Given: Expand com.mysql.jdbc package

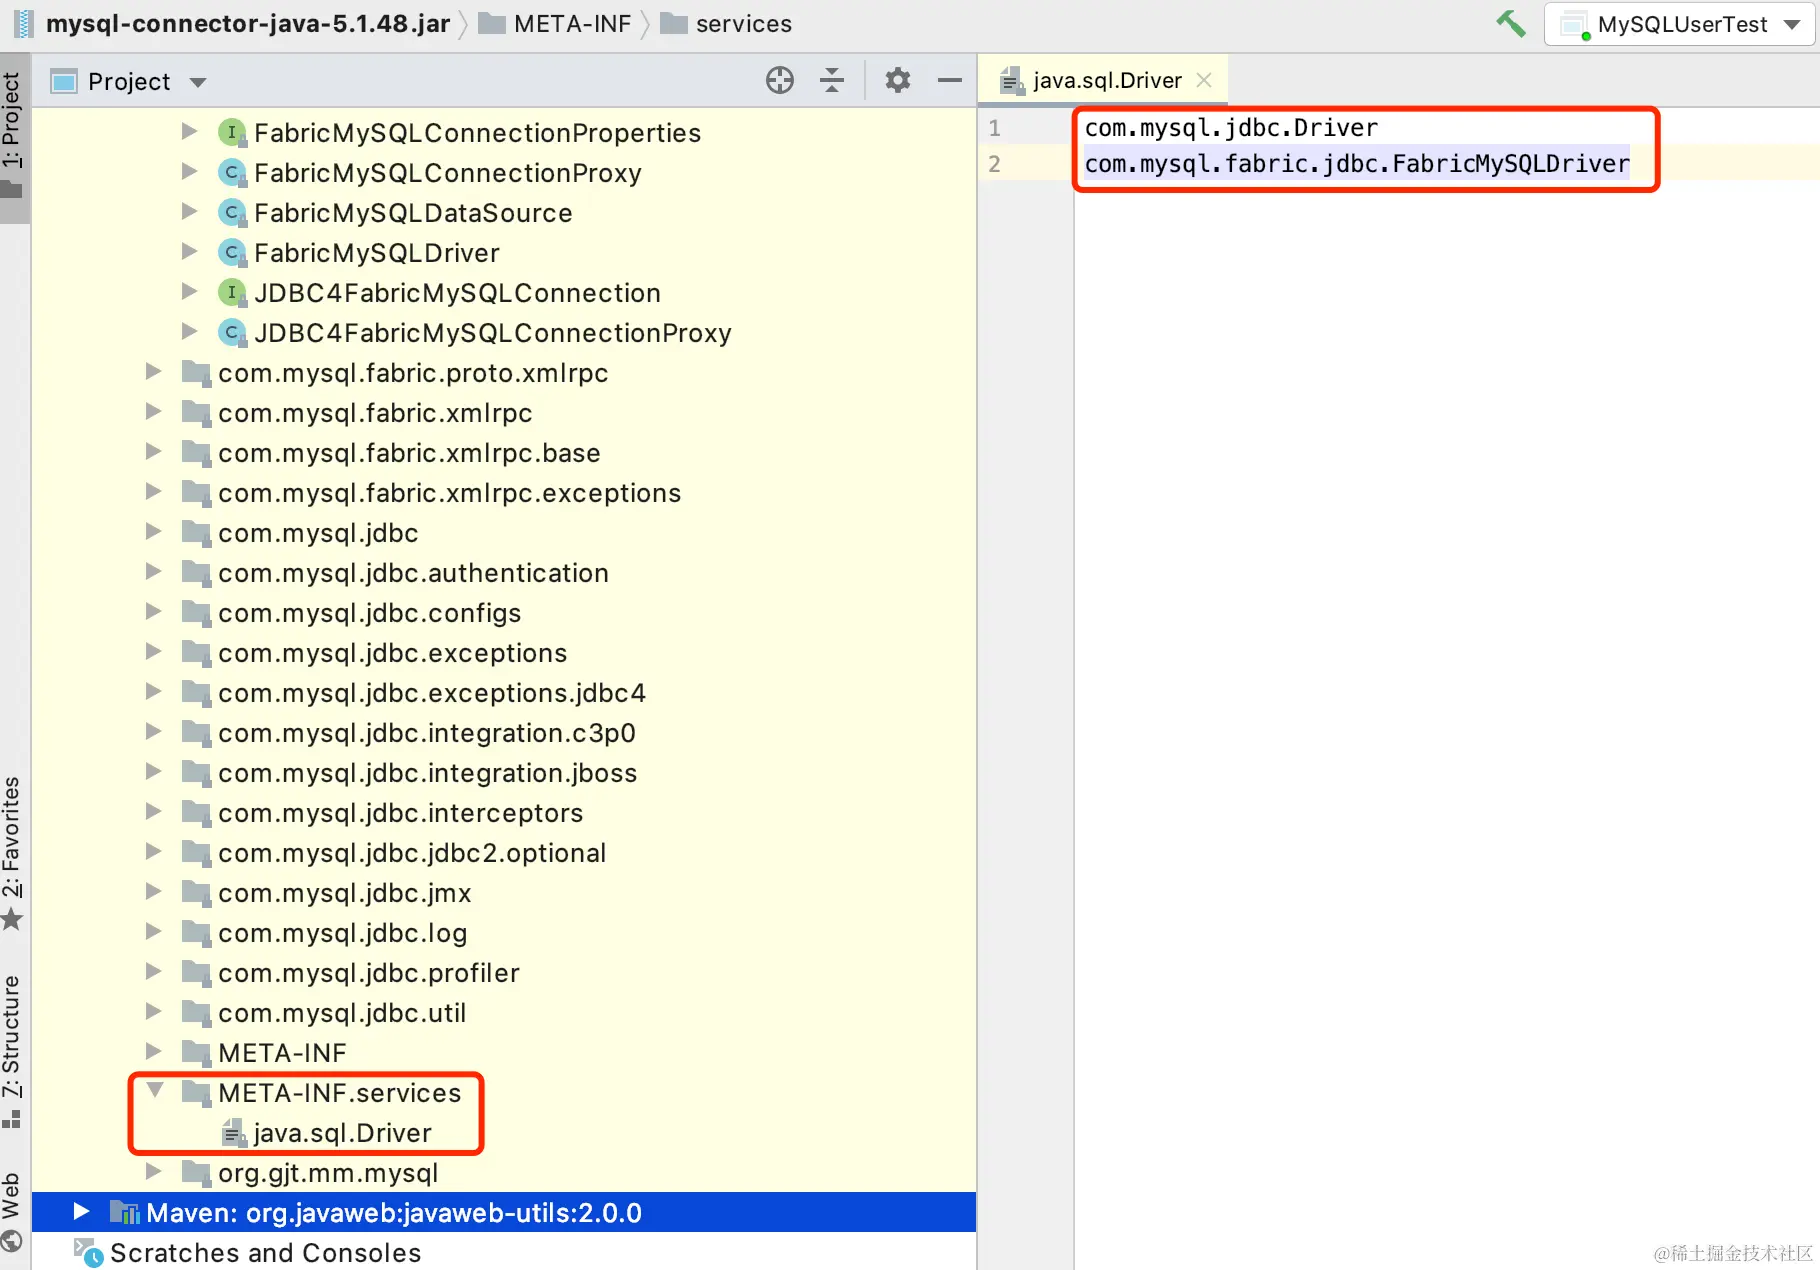Looking at the screenshot, I should (153, 532).
